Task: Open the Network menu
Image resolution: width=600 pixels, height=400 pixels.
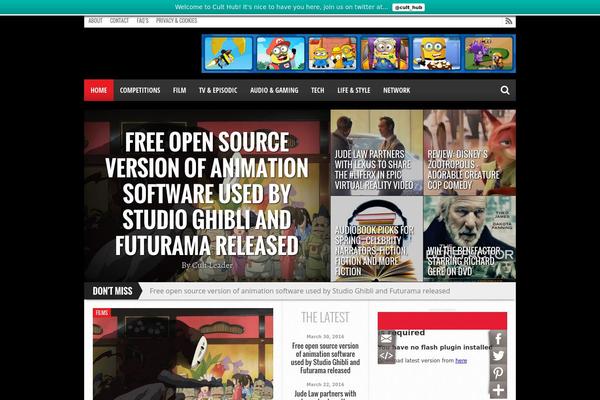Action: pos(396,90)
